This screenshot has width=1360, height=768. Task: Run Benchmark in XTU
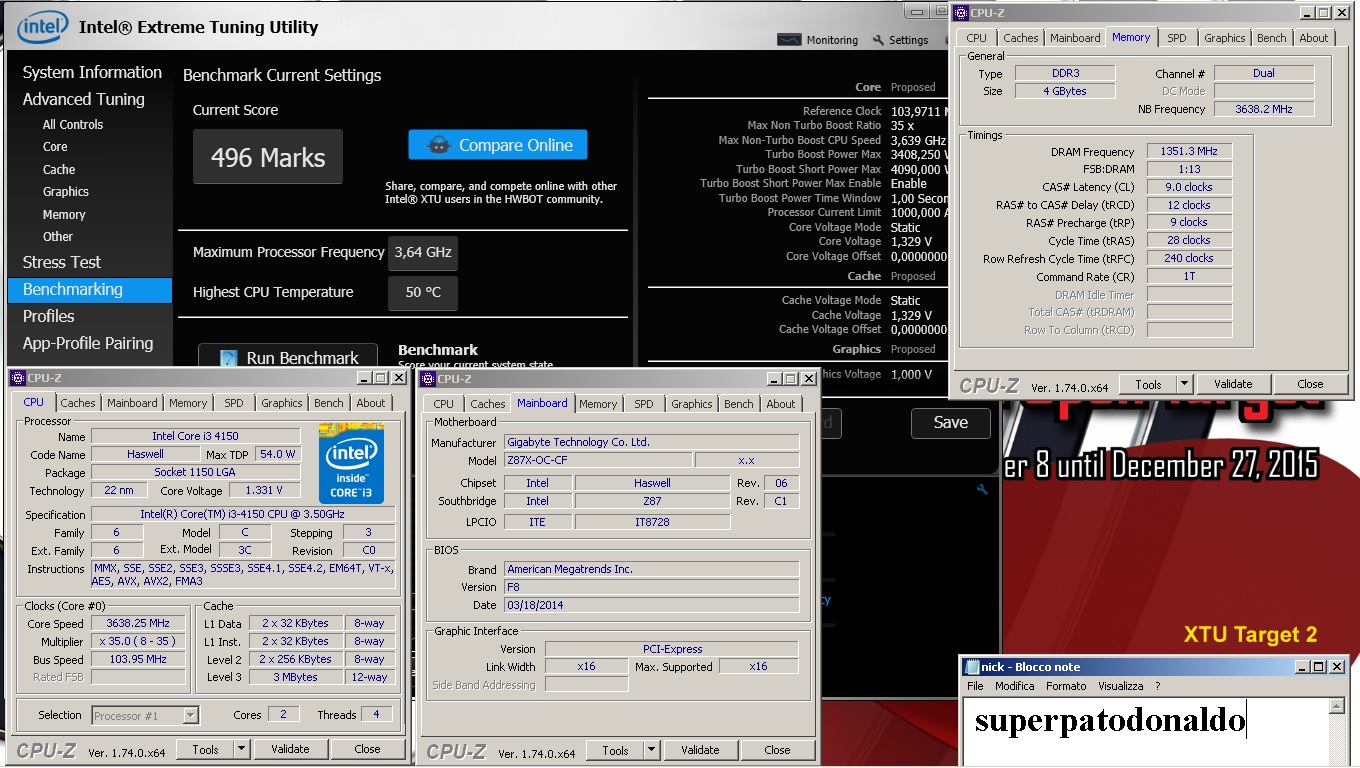tap(288, 358)
